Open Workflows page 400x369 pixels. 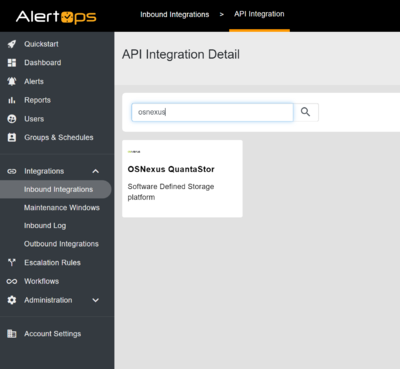(x=42, y=281)
